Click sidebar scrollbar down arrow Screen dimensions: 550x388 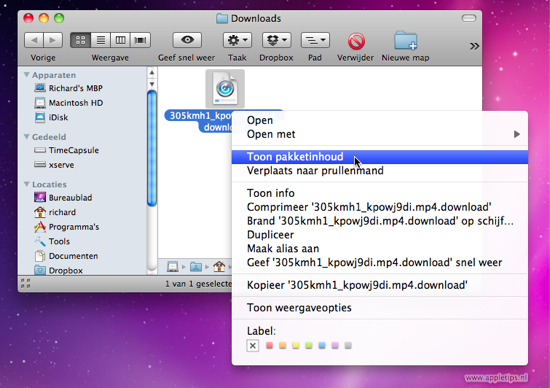152,84
